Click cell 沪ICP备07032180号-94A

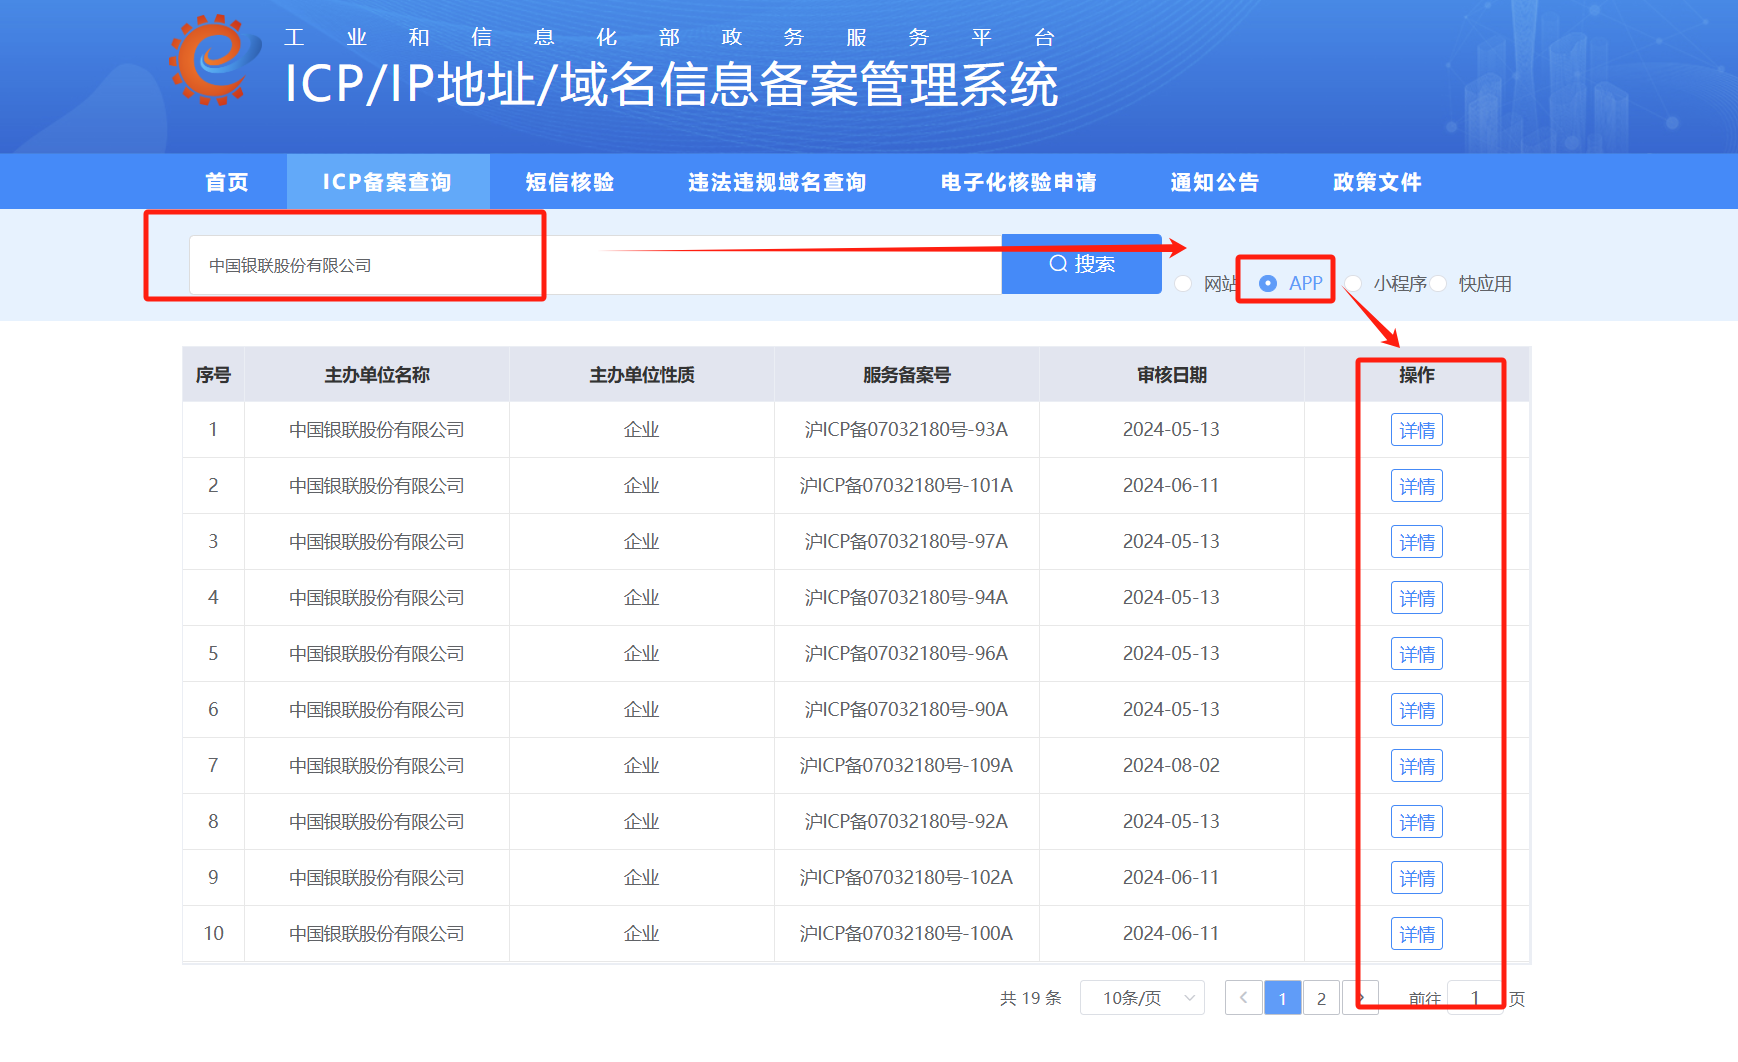point(906,598)
